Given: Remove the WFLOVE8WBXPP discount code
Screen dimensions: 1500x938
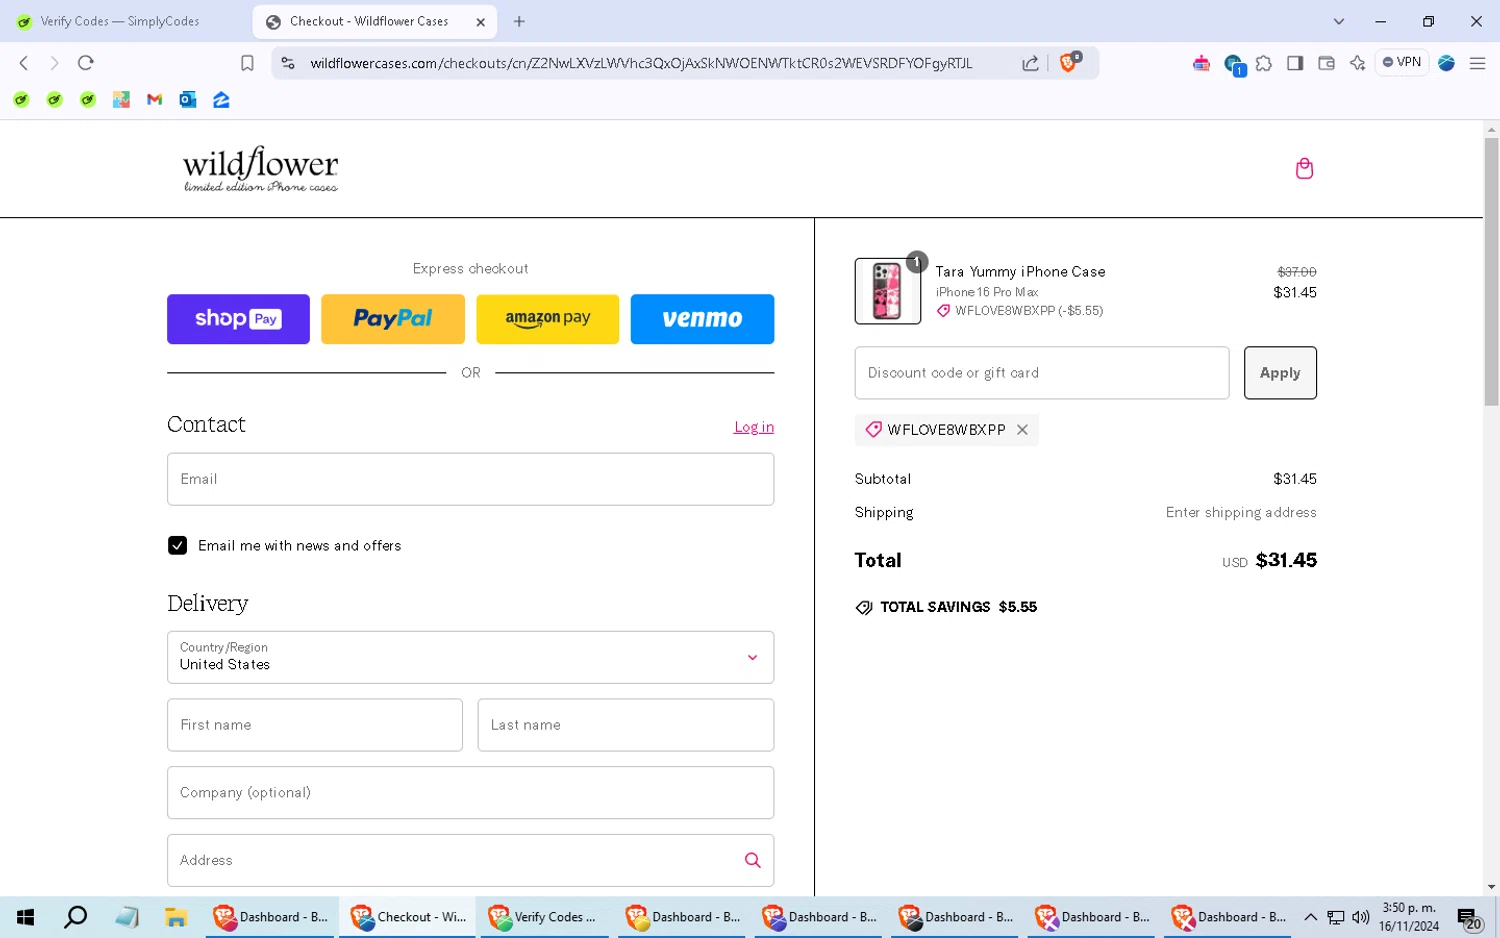Looking at the screenshot, I should click(x=1022, y=430).
